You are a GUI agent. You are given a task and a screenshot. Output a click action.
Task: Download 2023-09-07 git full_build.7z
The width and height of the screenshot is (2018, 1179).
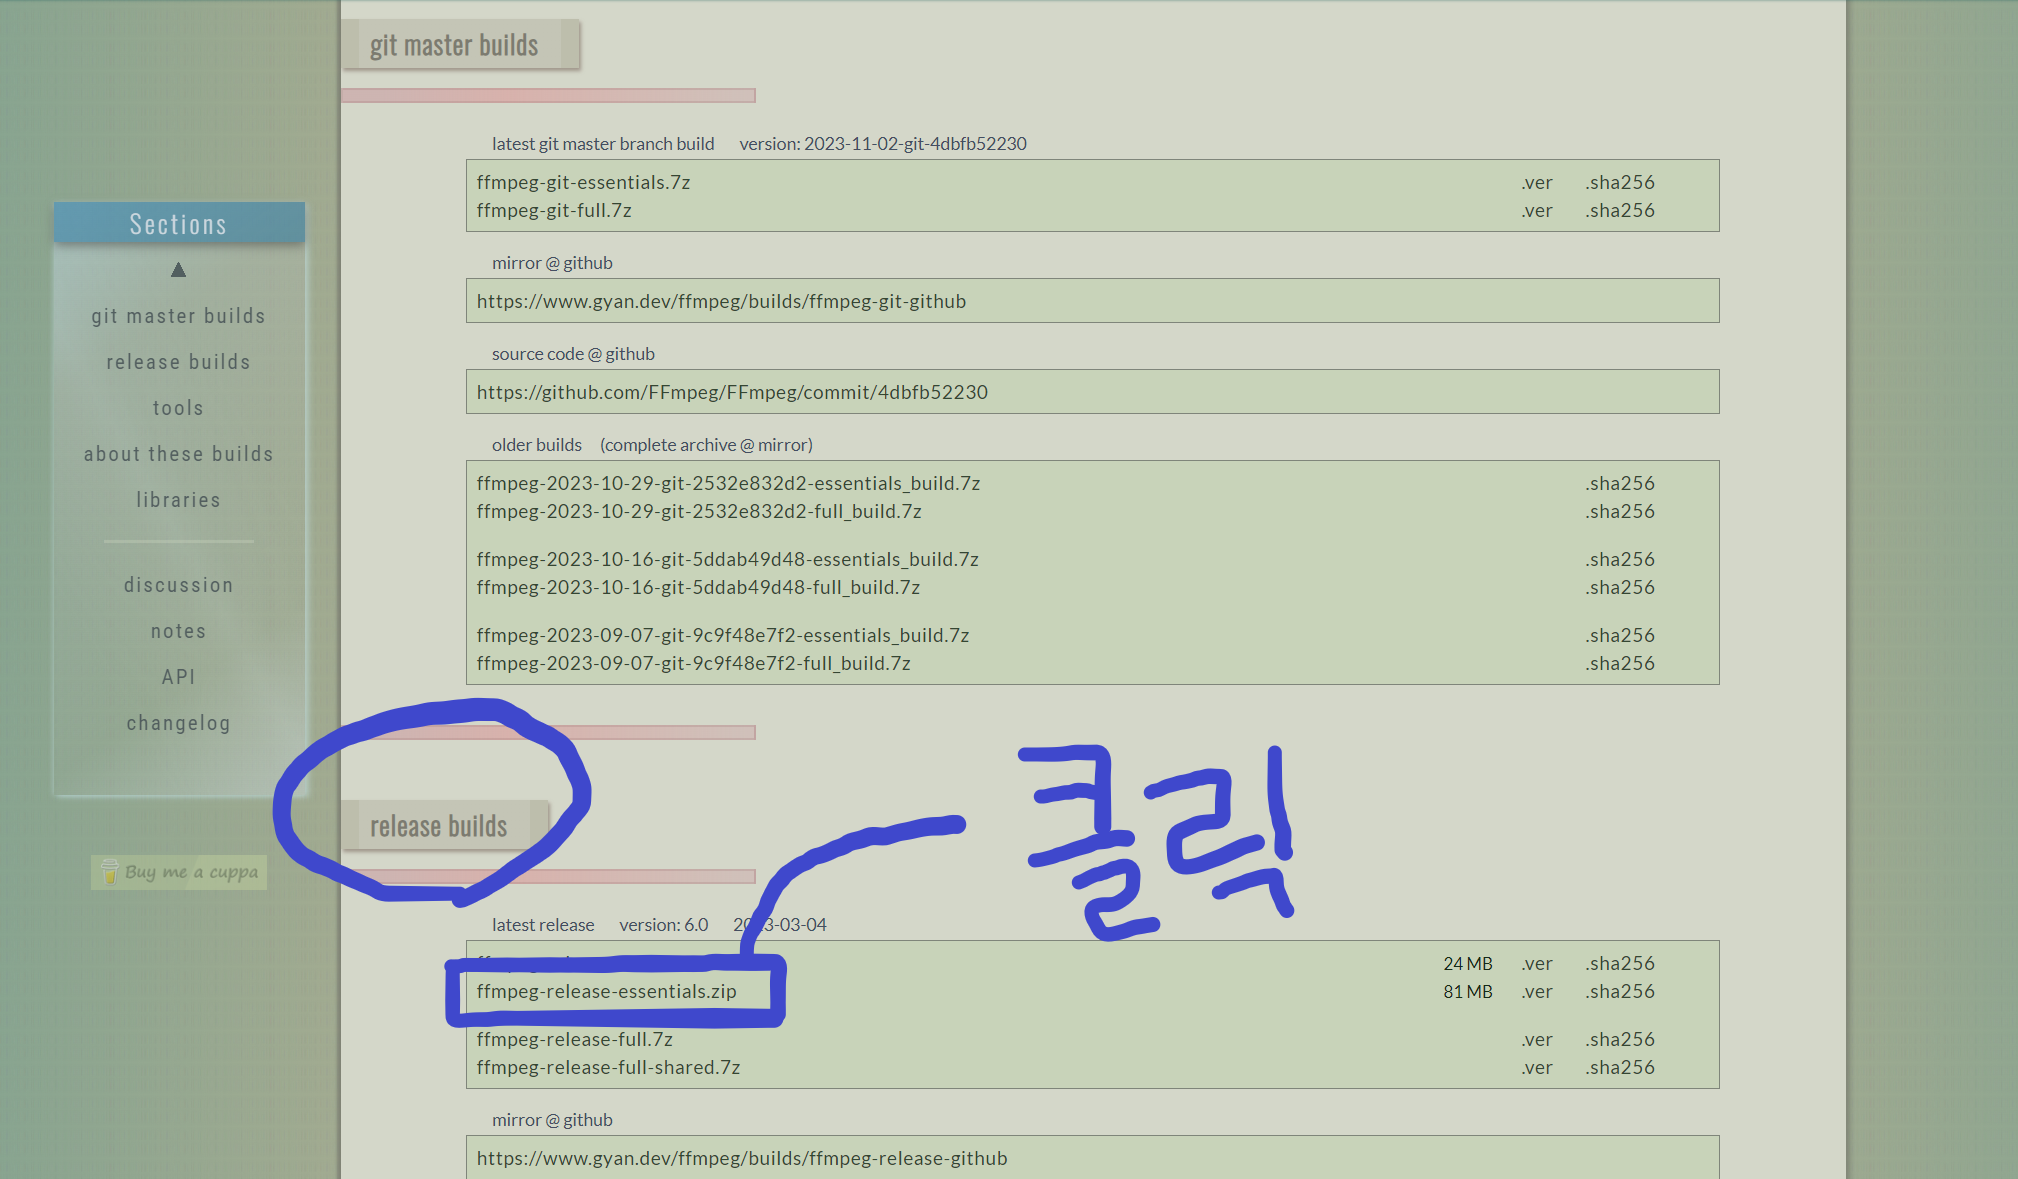(693, 663)
